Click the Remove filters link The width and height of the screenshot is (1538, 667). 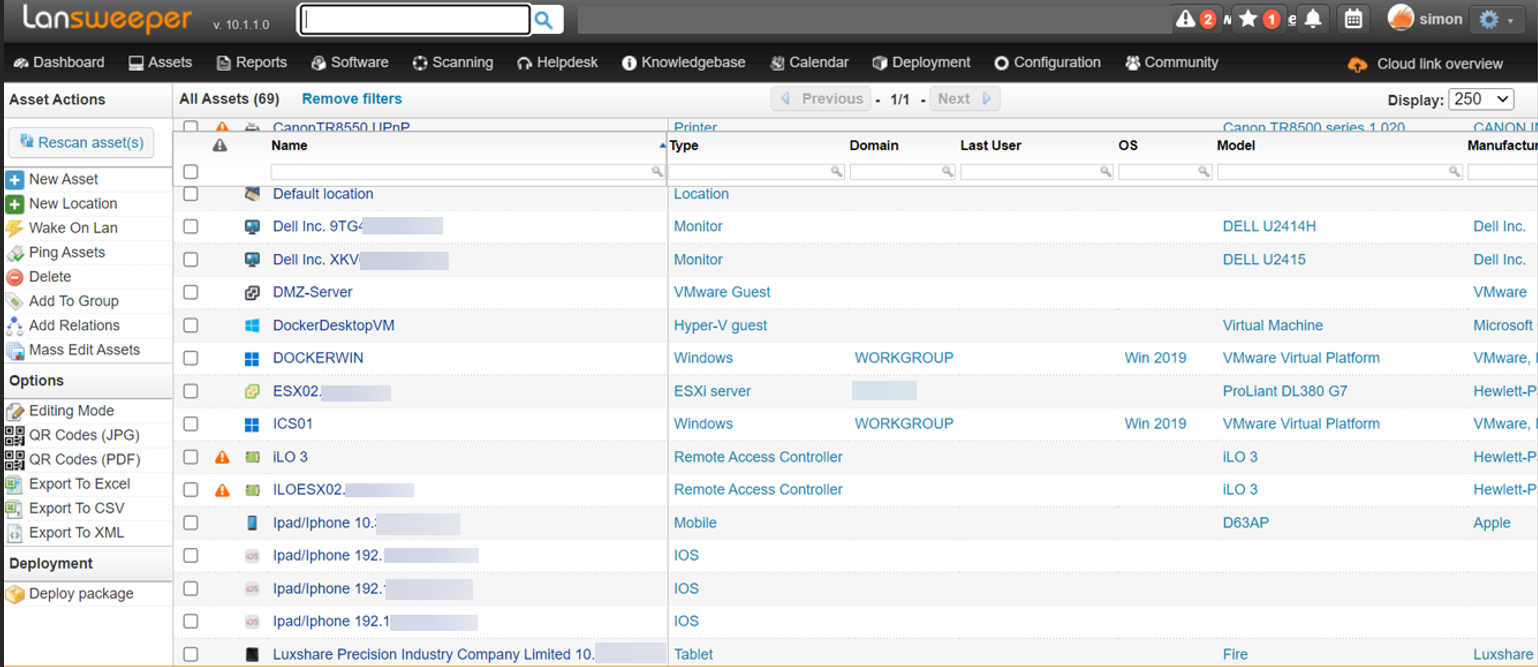click(x=351, y=99)
